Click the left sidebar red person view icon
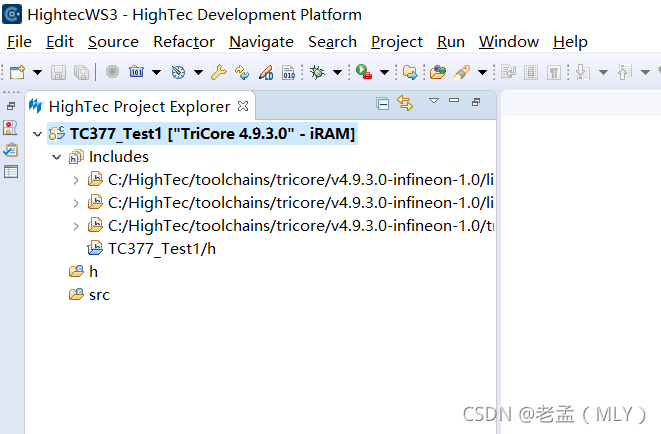The image size is (661, 434). 10,128
